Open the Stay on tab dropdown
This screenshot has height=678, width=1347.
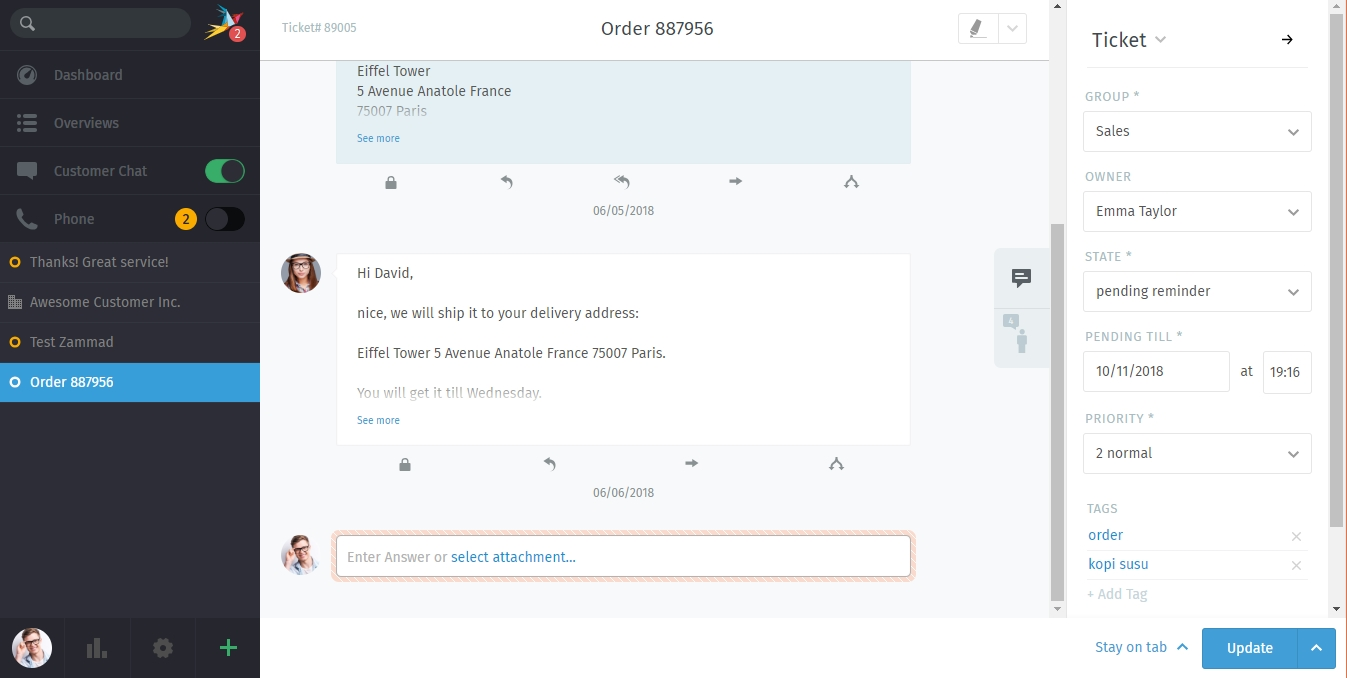click(1141, 647)
